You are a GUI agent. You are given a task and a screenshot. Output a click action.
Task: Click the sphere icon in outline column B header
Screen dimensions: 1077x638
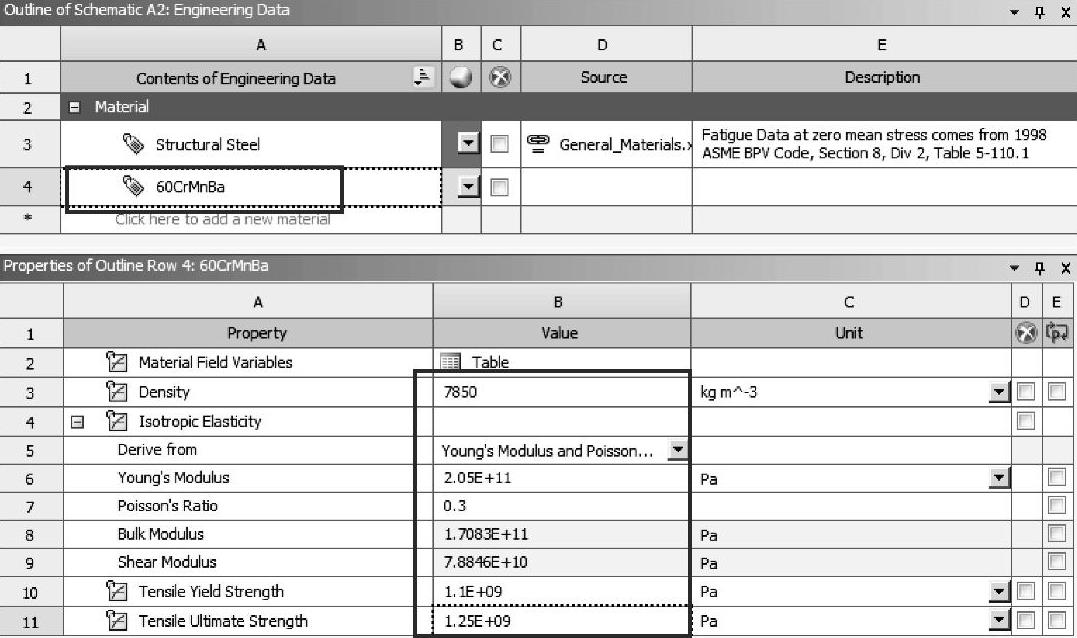tap(460, 78)
